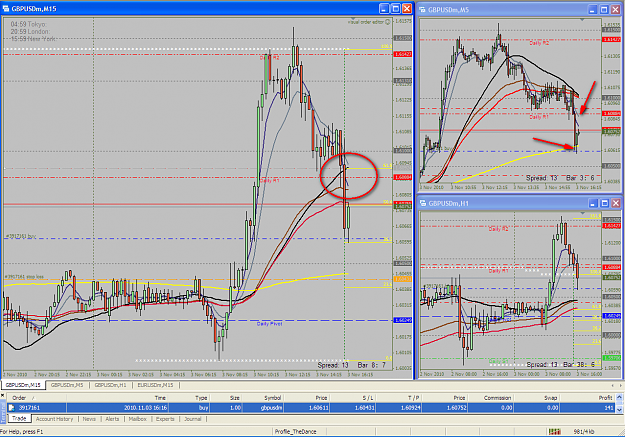Click Profile_TheDance in the status bar
The width and height of the screenshot is (625, 437).
[x=295, y=432]
